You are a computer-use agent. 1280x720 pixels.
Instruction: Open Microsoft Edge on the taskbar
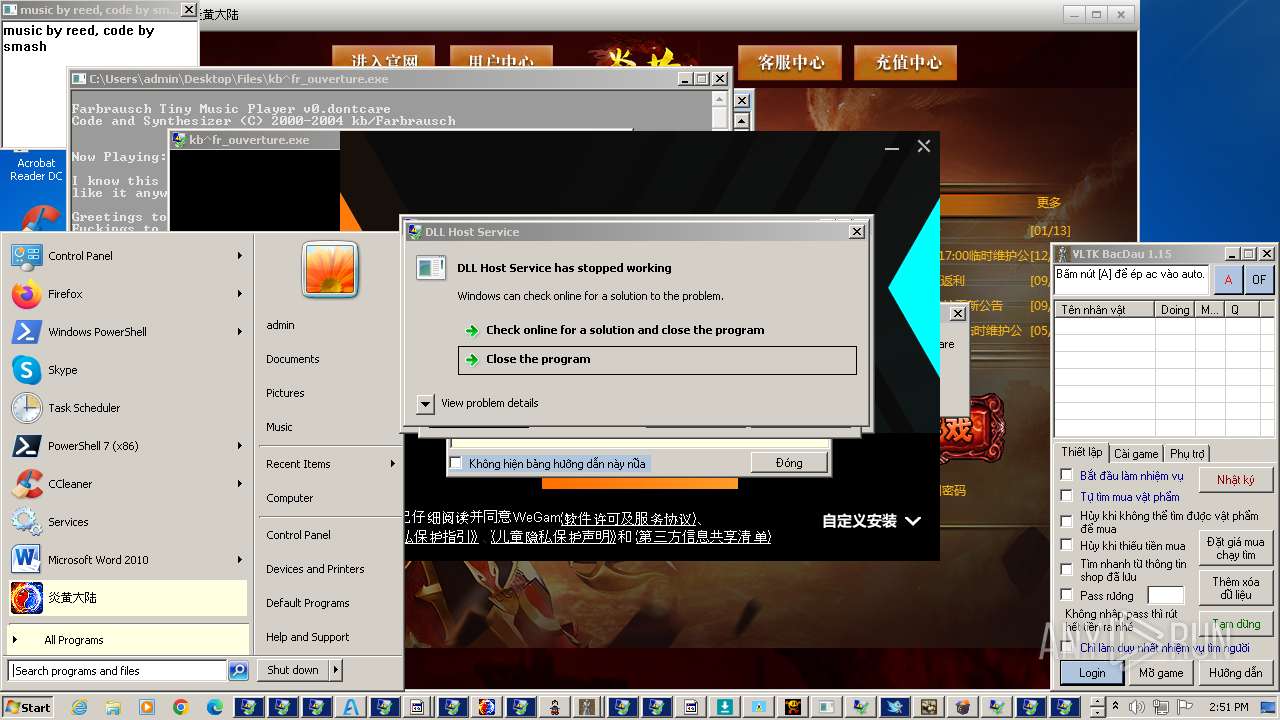tap(215, 707)
